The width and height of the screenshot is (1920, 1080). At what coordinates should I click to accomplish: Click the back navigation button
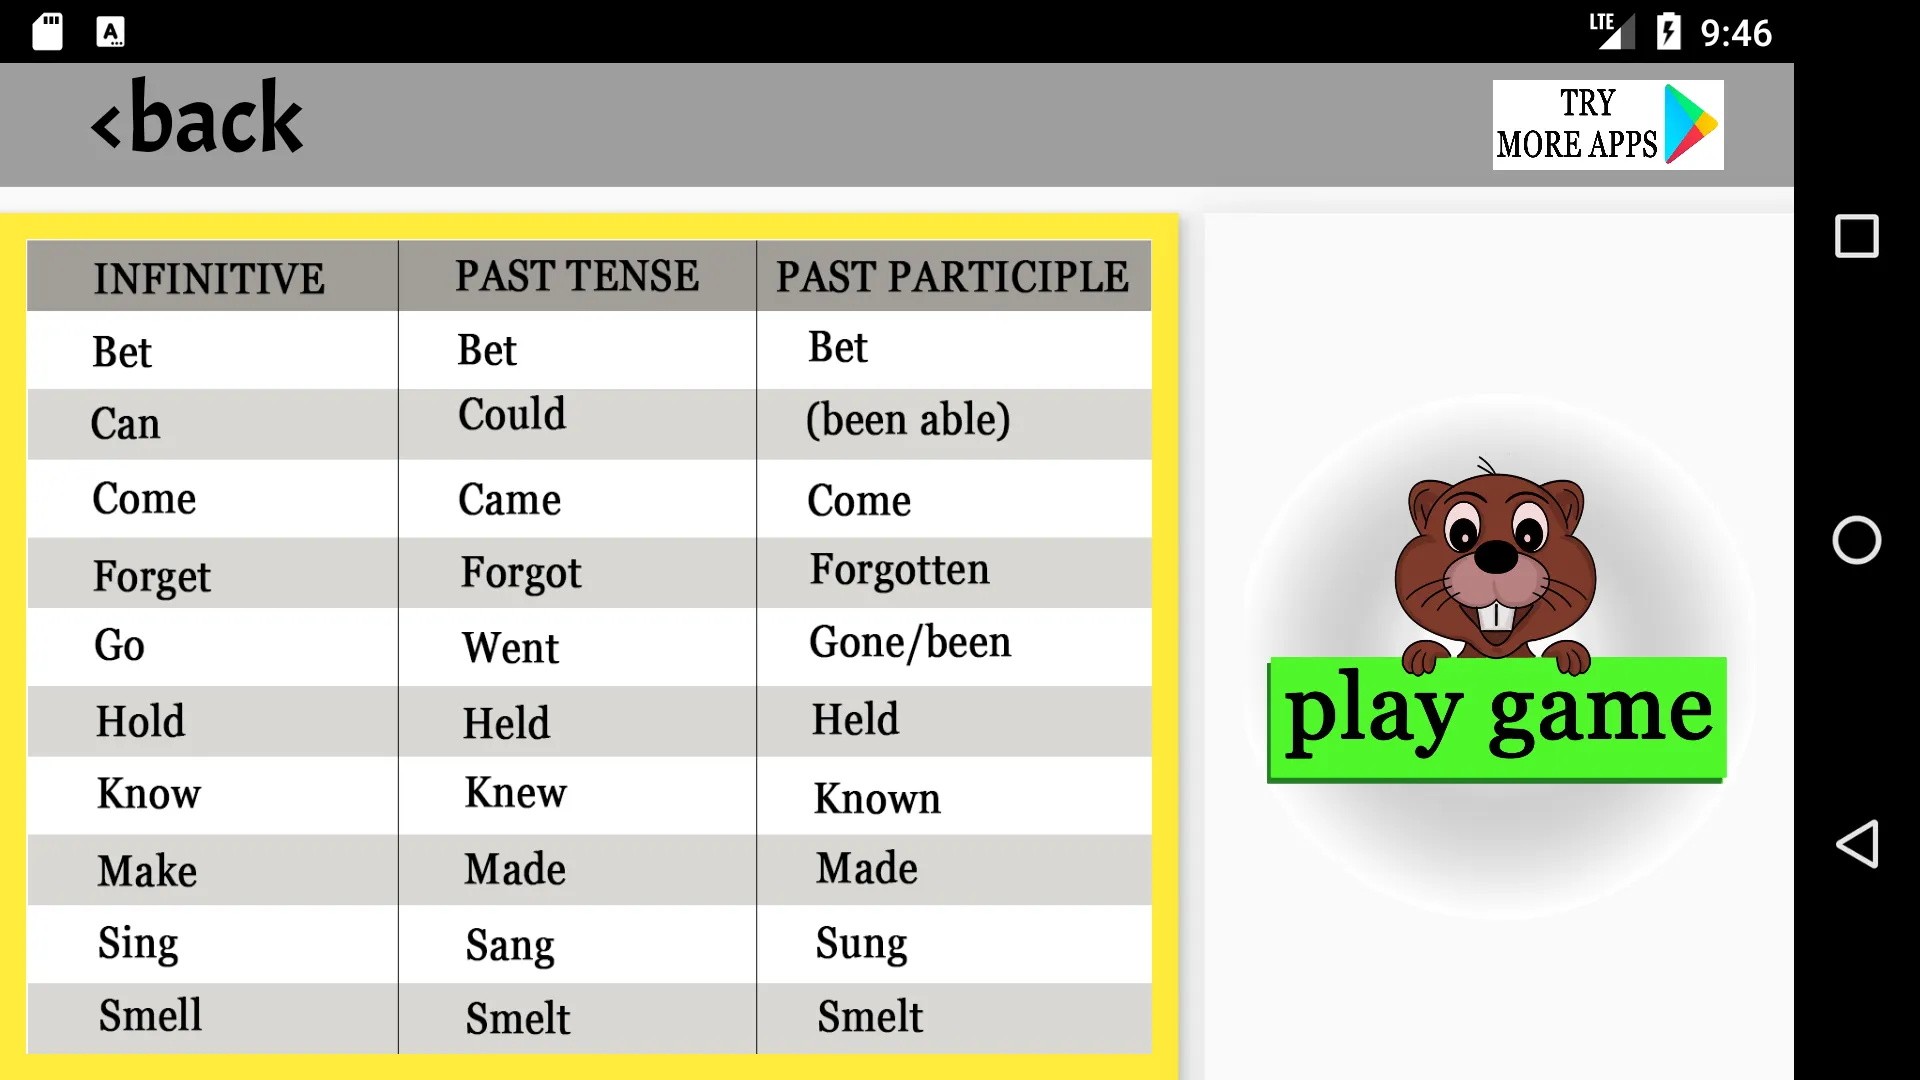pos(196,123)
